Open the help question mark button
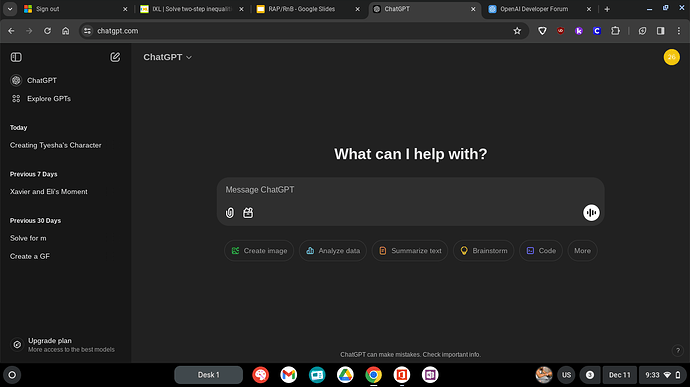The width and height of the screenshot is (690, 387). coord(678,350)
